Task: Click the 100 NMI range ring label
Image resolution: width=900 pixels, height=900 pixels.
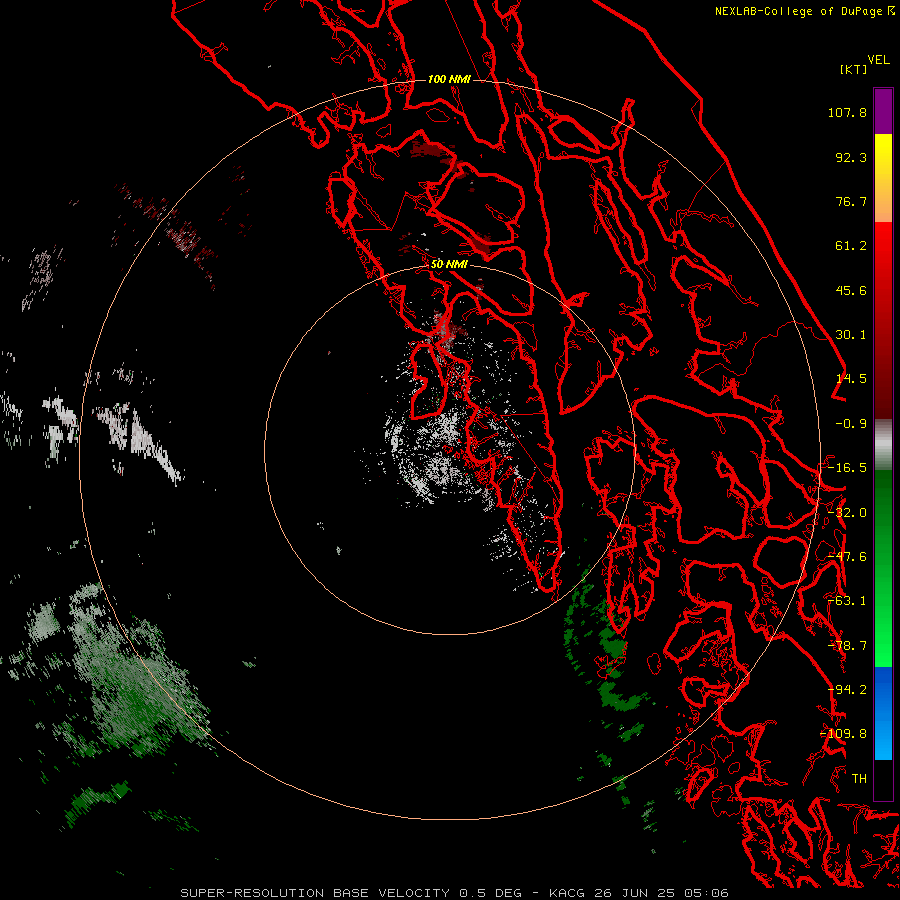Action: point(449,79)
